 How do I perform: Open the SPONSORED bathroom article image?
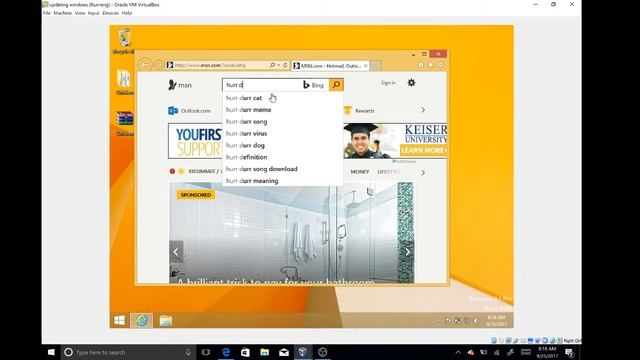291,233
